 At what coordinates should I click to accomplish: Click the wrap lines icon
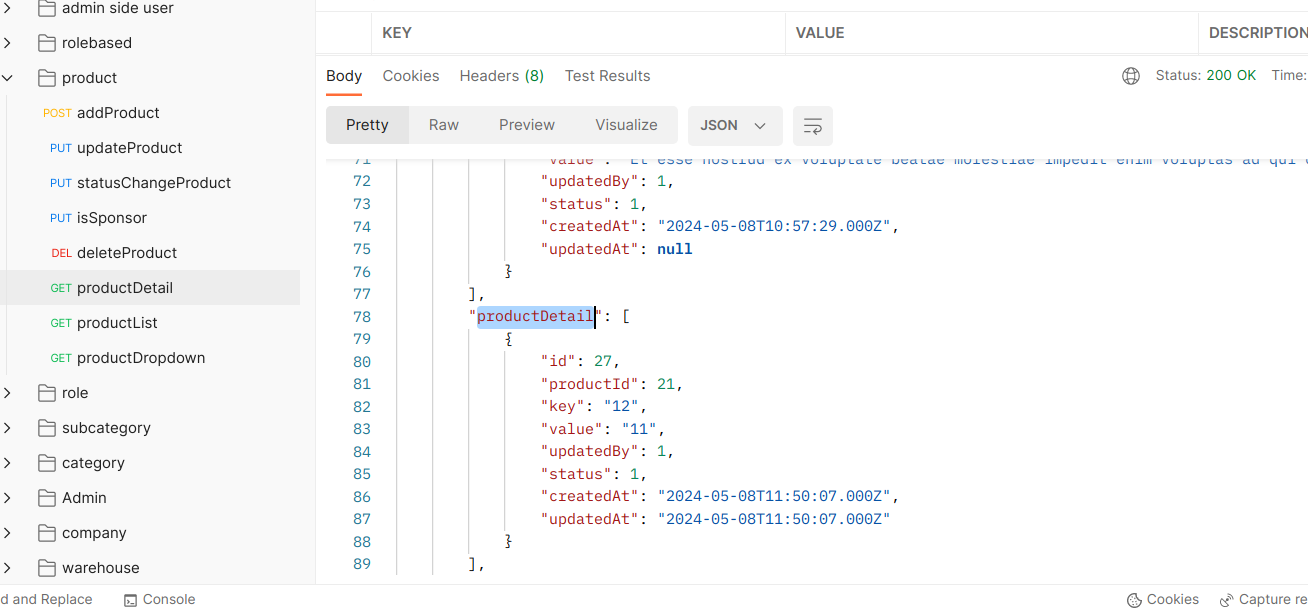pos(812,126)
